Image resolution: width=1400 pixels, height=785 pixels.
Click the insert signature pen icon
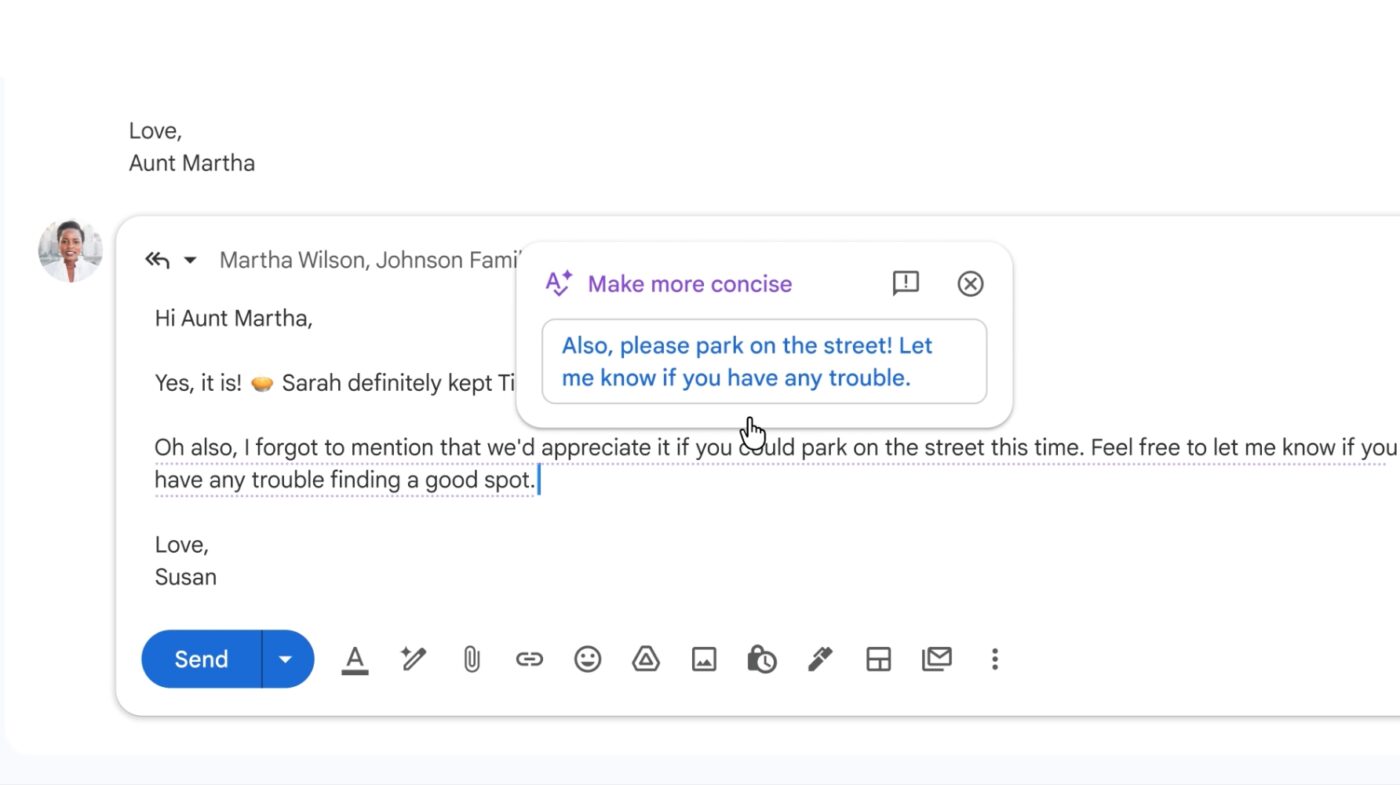(820, 658)
